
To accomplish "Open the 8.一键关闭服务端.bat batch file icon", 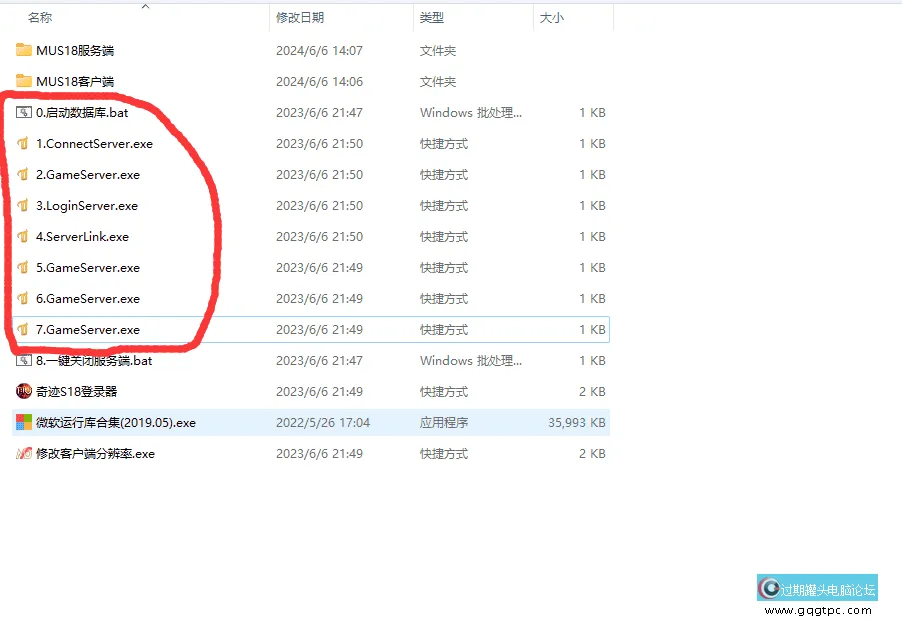I will point(23,360).
